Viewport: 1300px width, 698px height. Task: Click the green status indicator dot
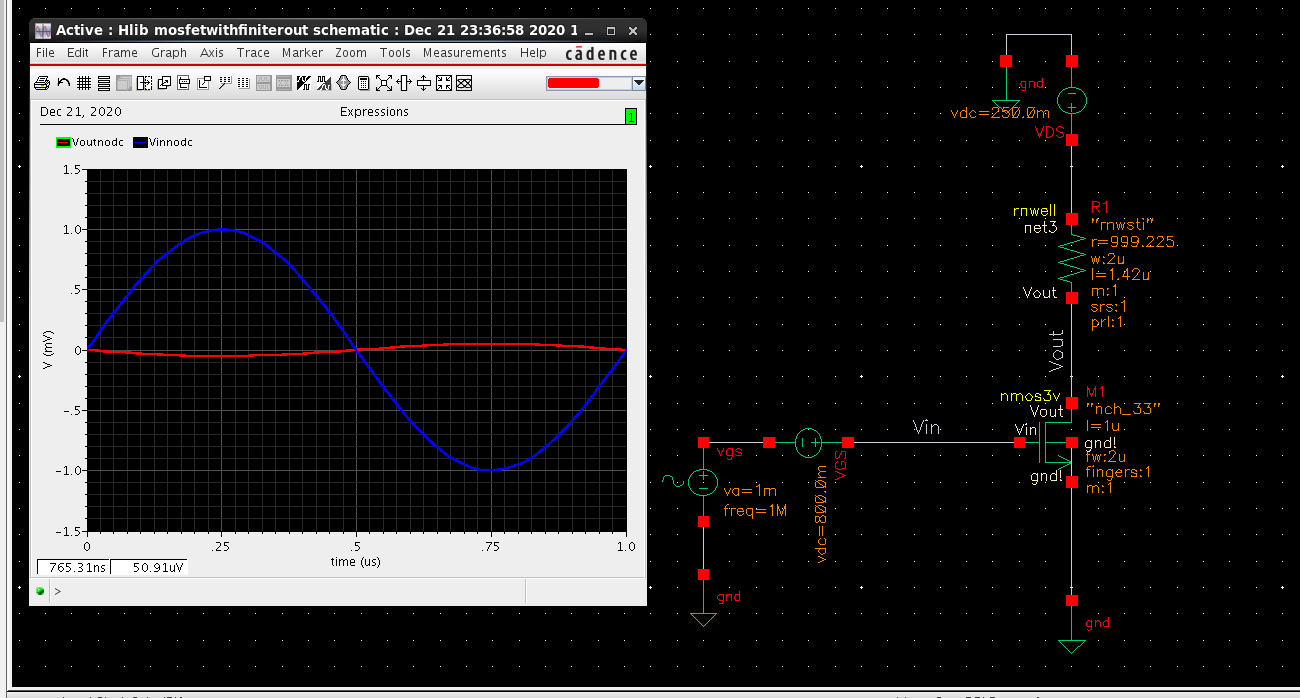[40, 591]
